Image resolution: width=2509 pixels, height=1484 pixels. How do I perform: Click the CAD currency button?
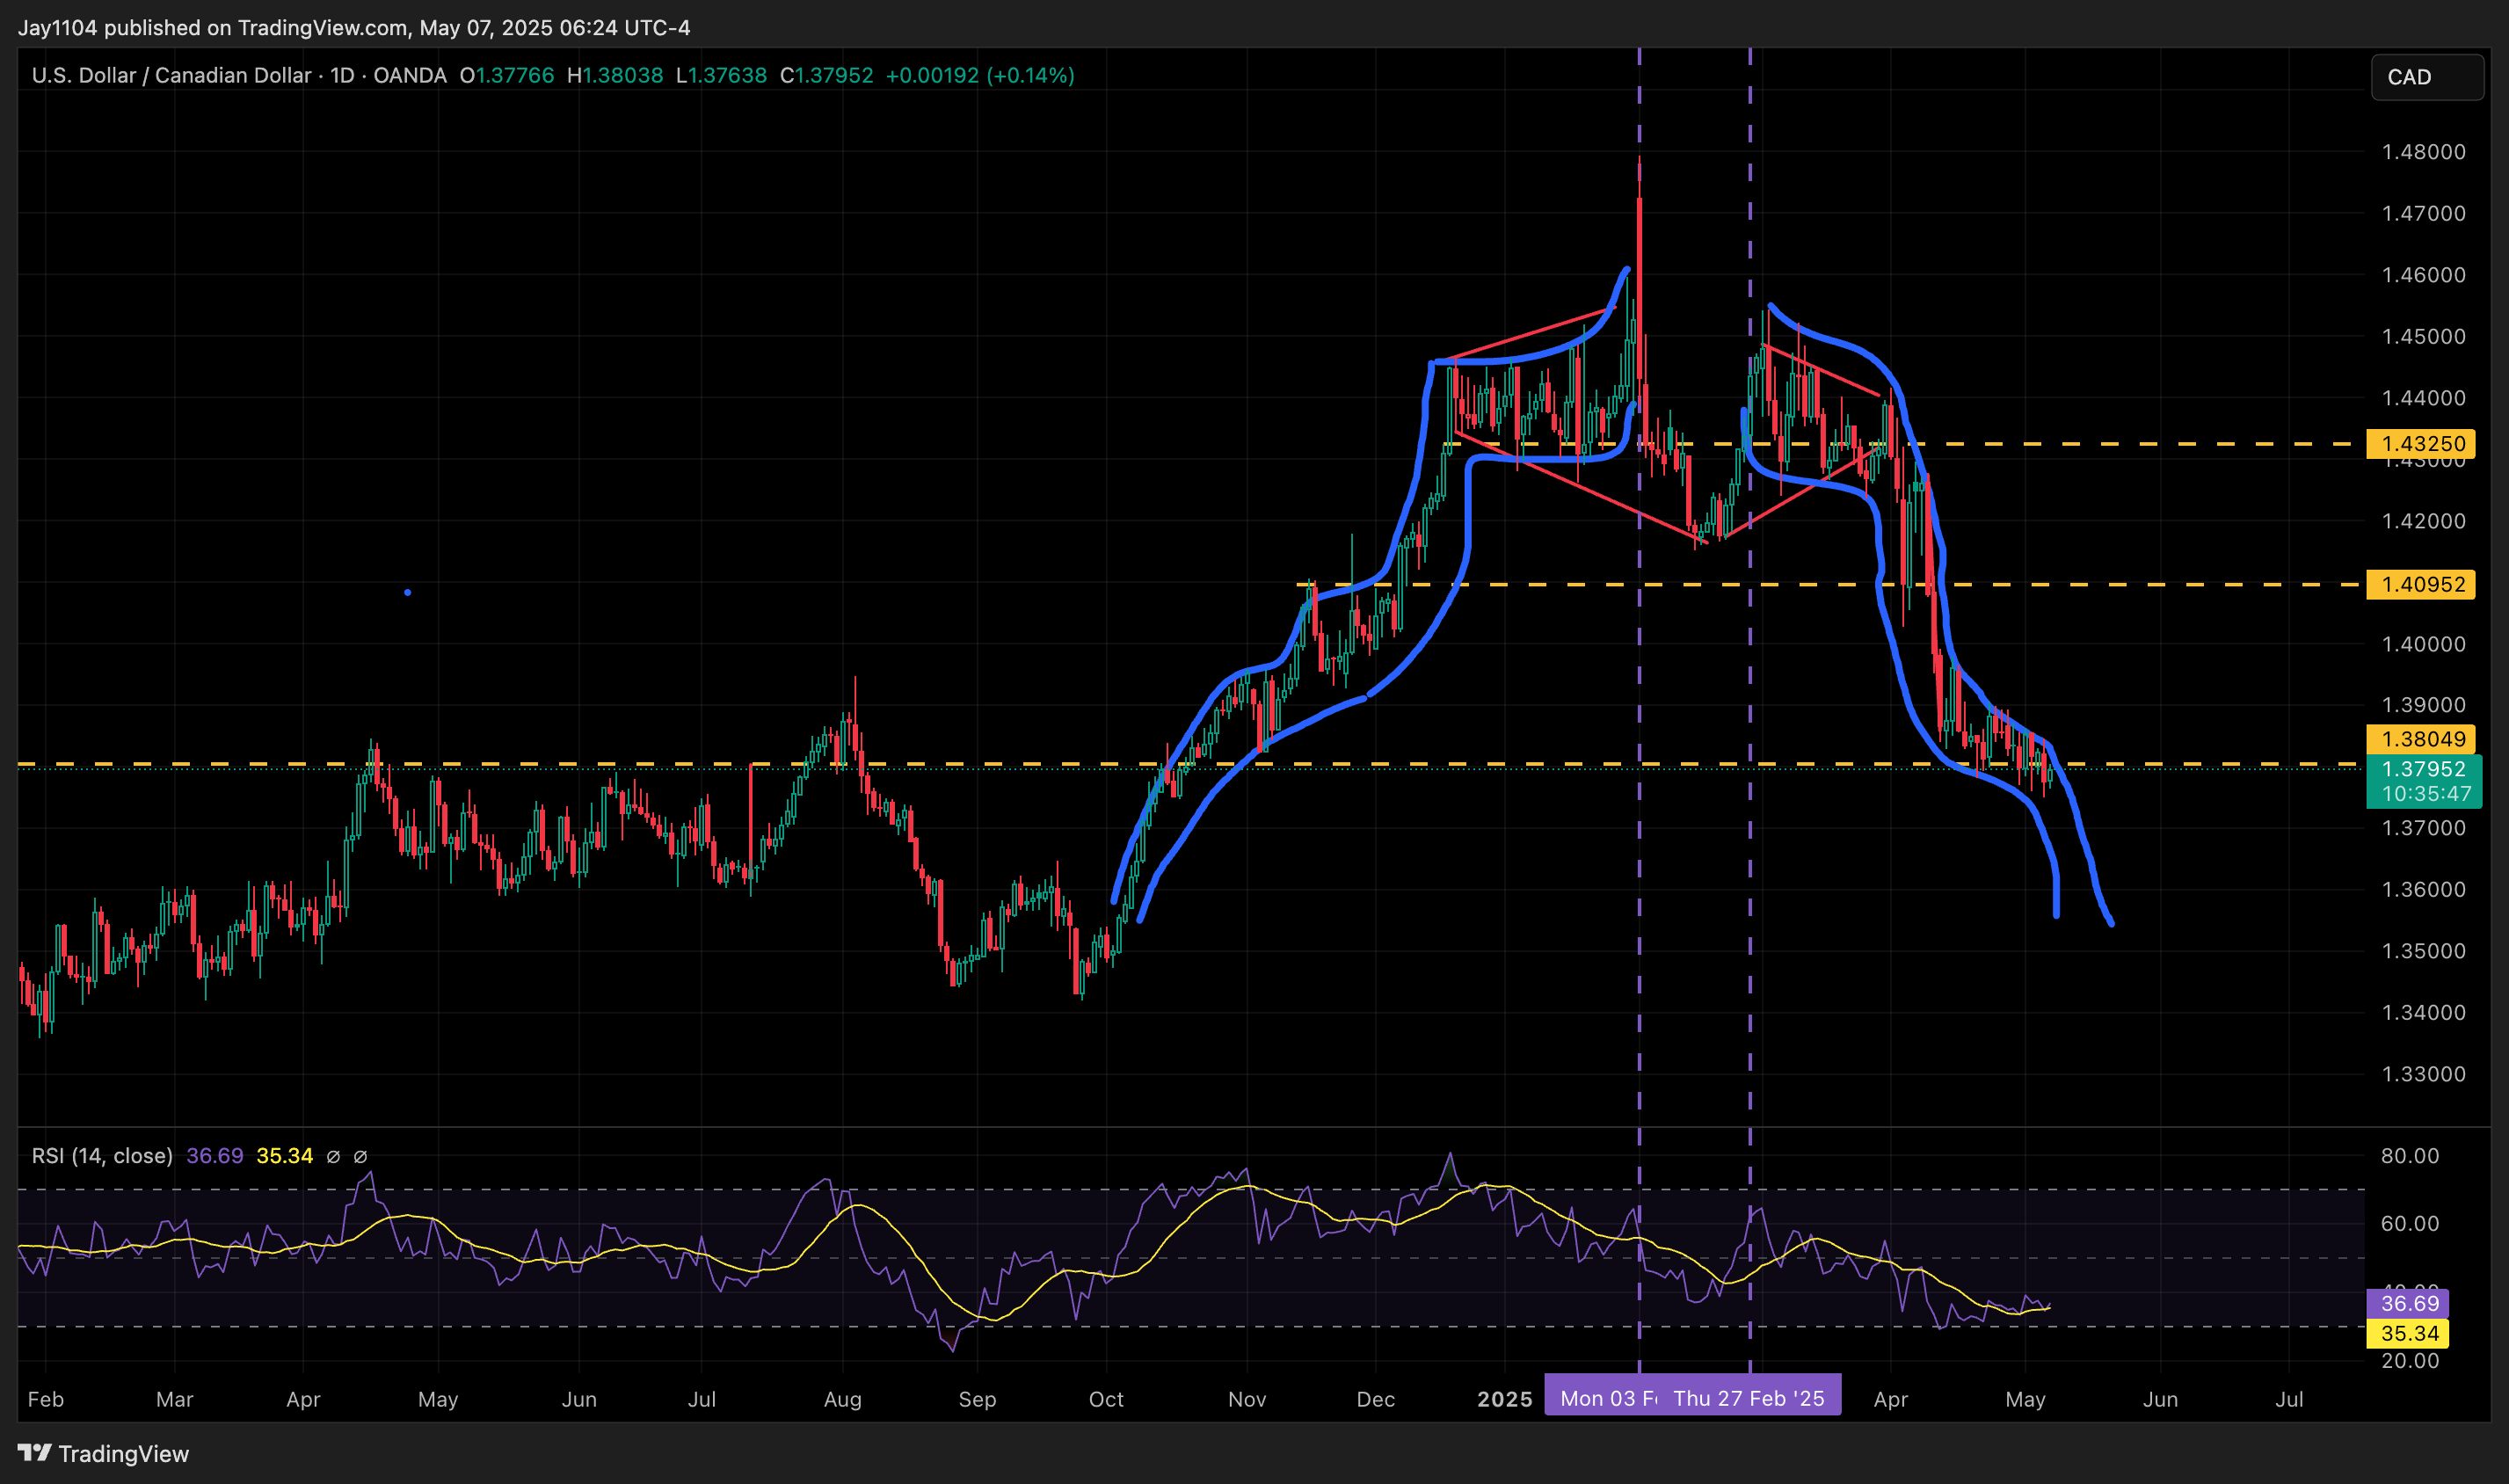click(2426, 77)
